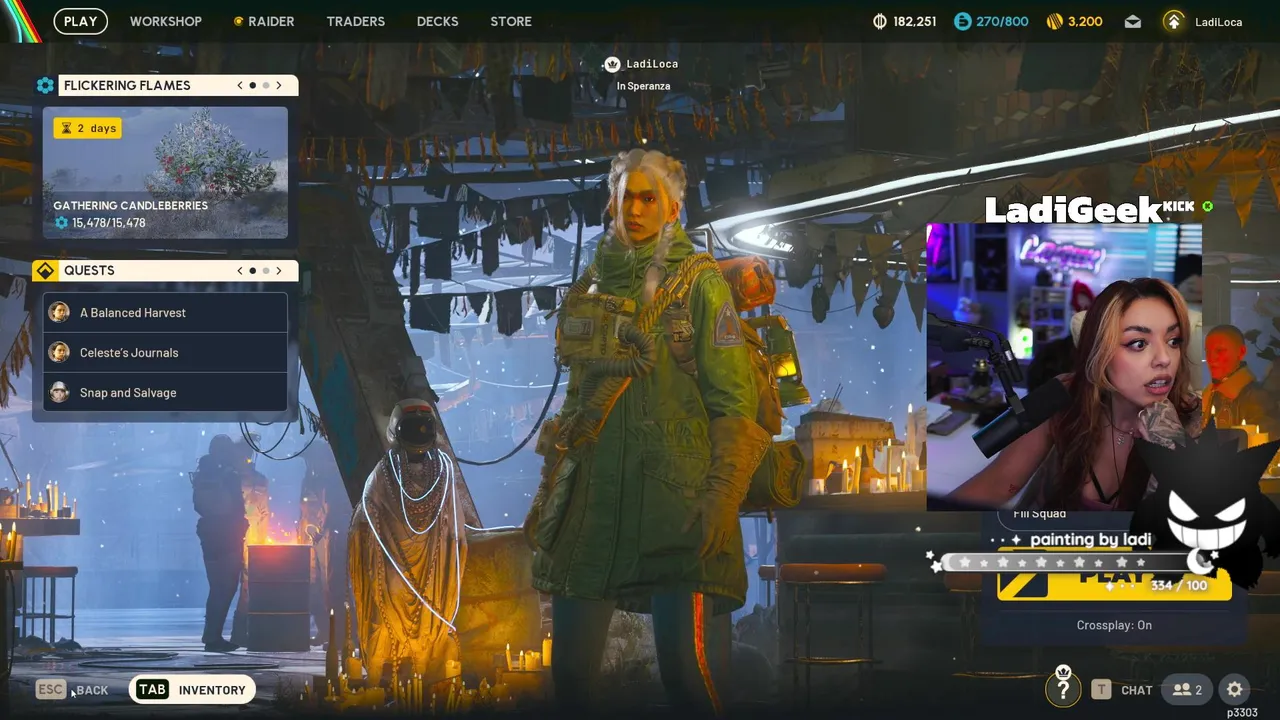Open the RAIDER tab

tap(264, 21)
